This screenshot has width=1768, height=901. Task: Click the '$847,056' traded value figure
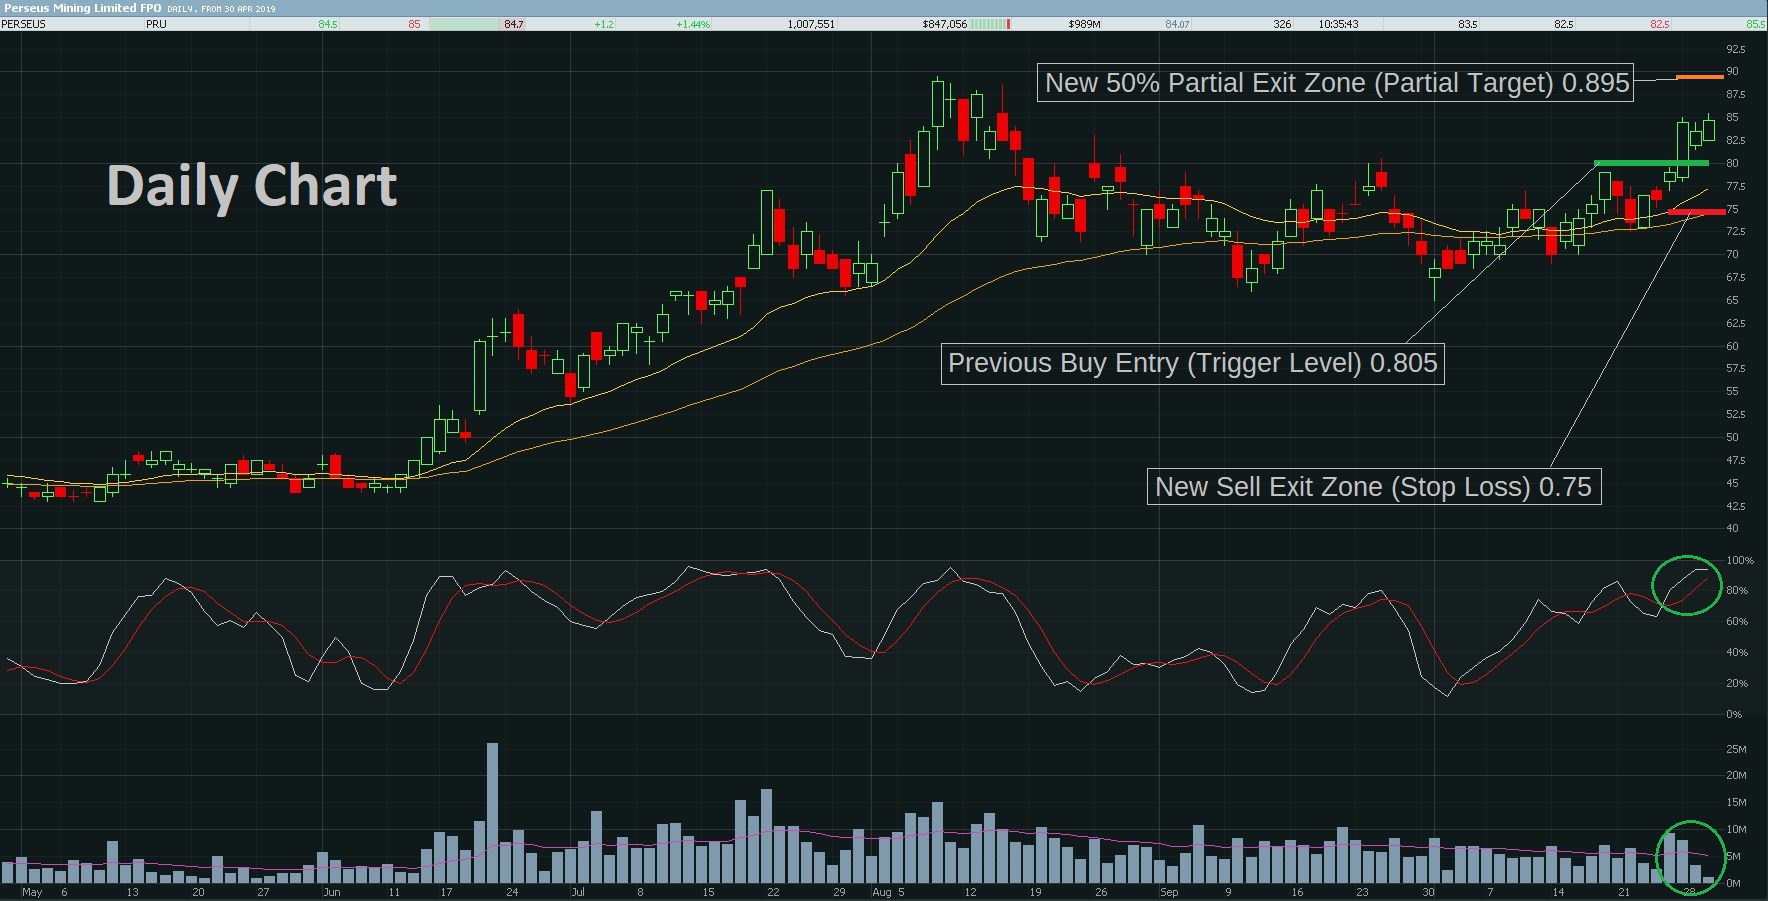point(945,24)
